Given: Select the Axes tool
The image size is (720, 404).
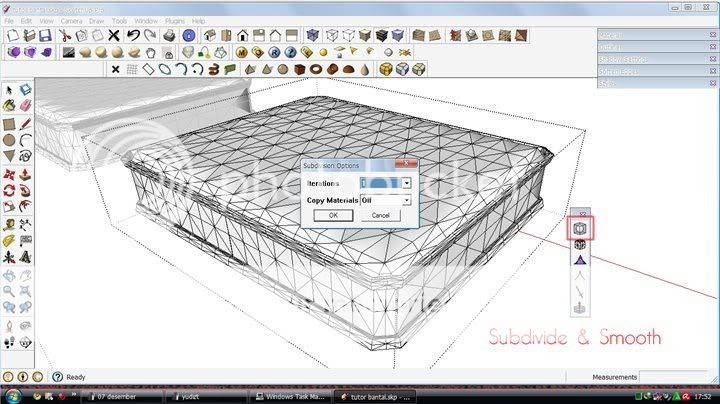Looking at the screenshot, I should click(x=9, y=257).
